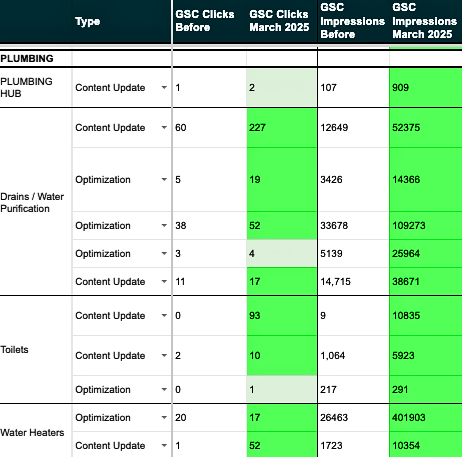
Task: Select the green cell showing 10354
Action: 426,445
